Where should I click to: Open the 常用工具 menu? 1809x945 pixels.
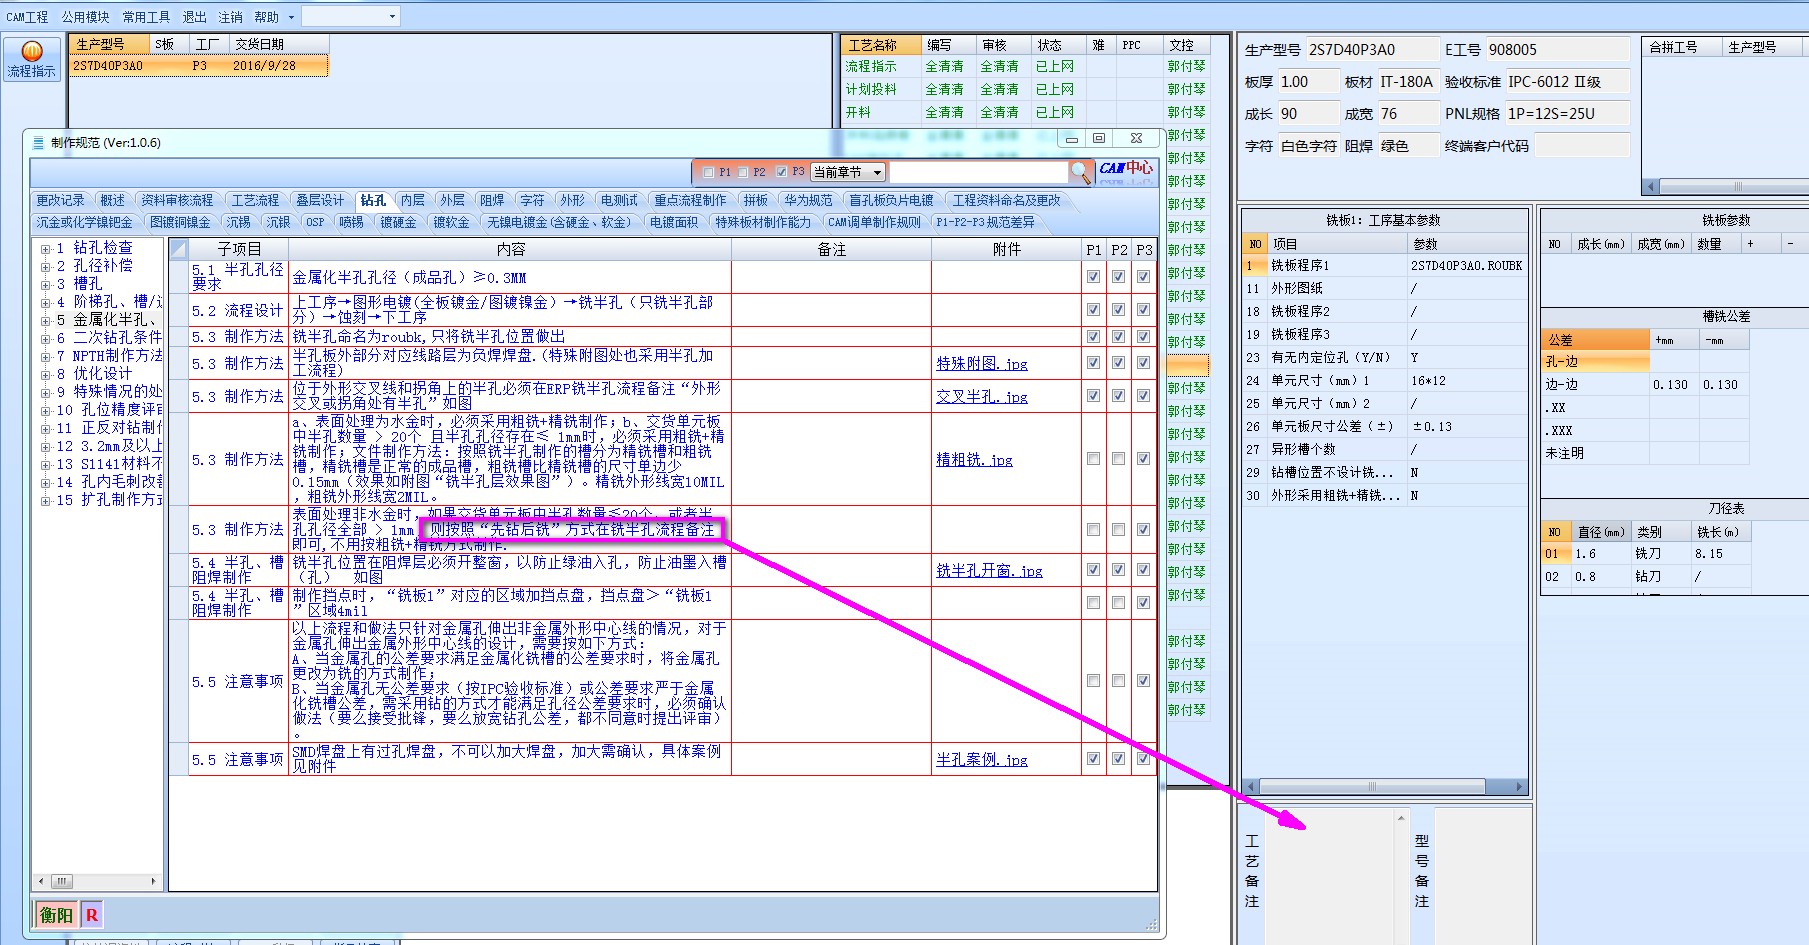point(146,17)
